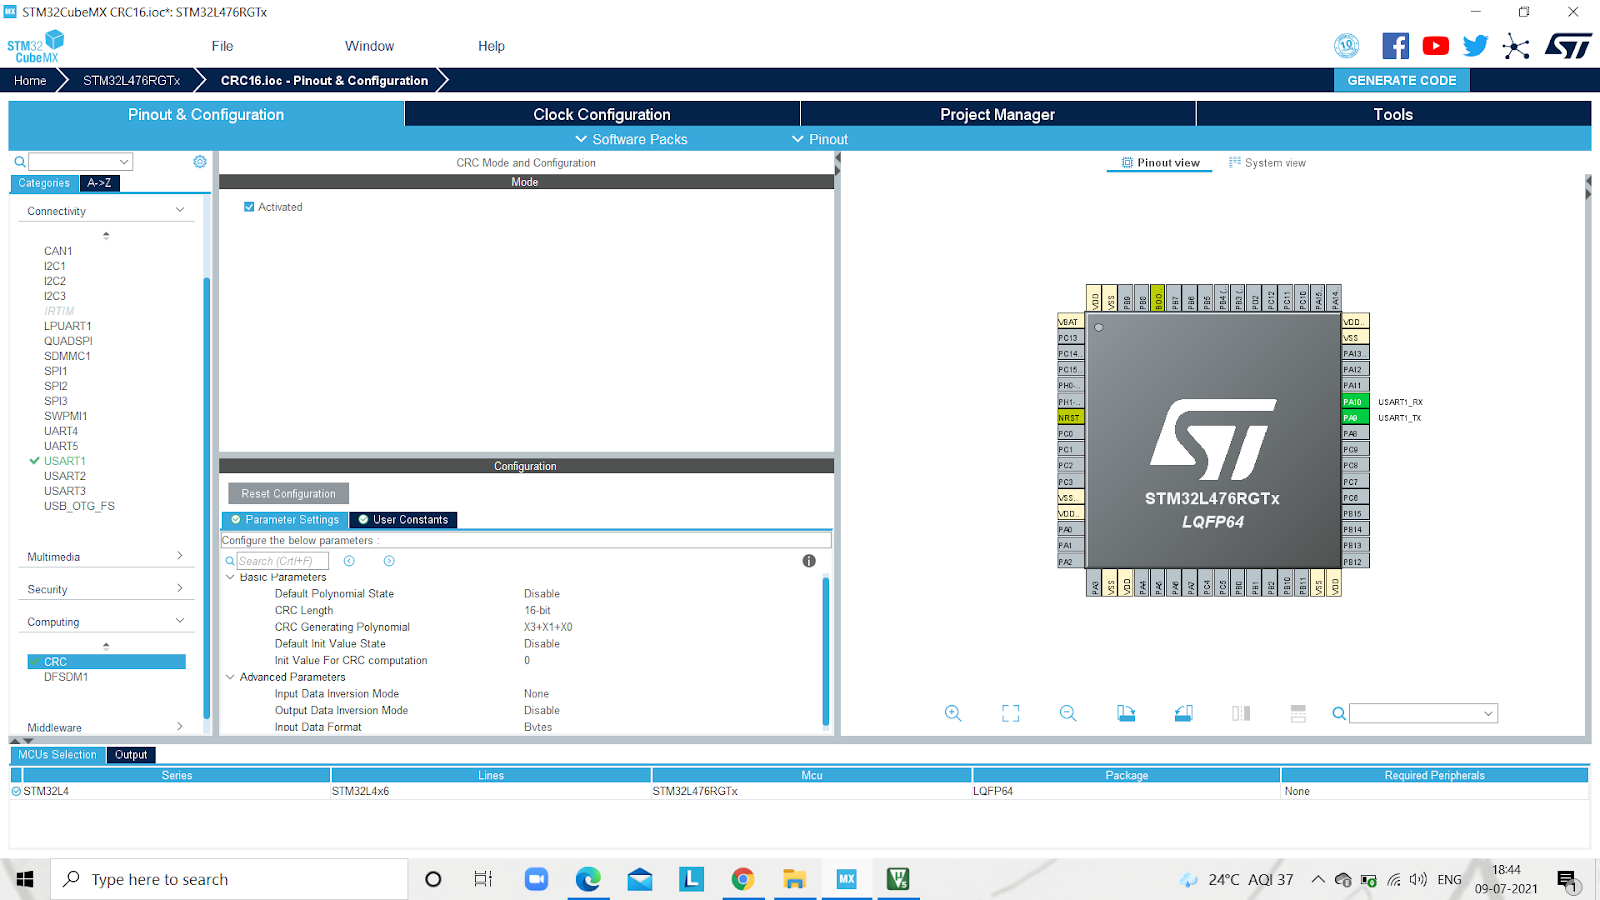Viewport: 1600px width, 900px height.
Task: Open the categories settings gear icon
Action: pos(200,162)
